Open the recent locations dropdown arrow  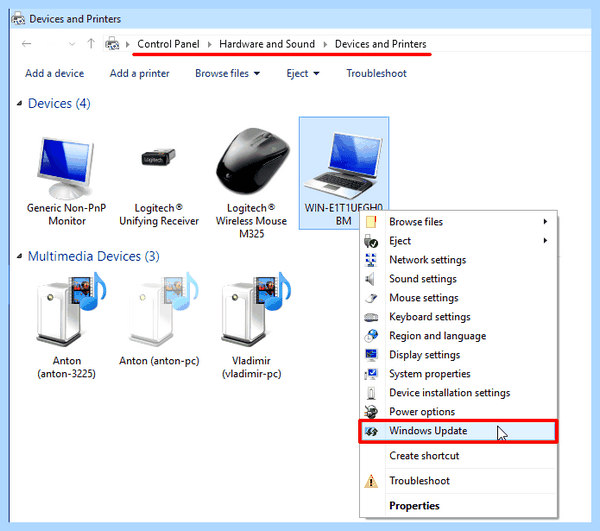(x=72, y=44)
